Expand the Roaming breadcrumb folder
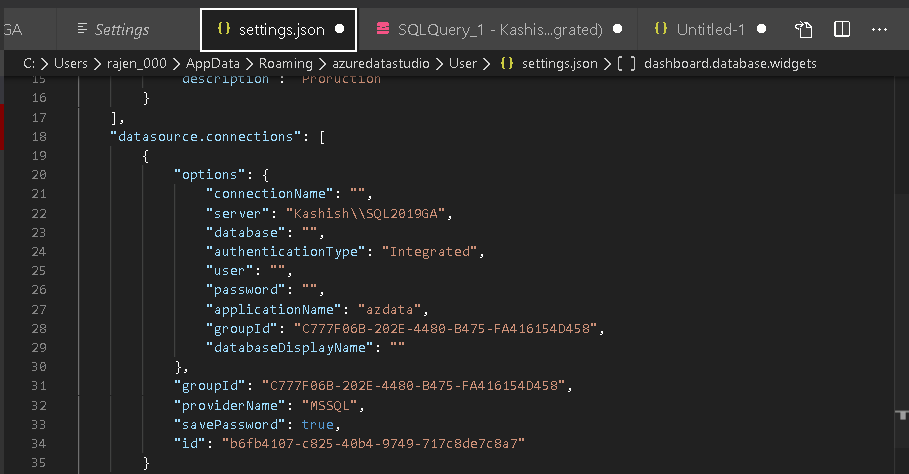The height and width of the screenshot is (474, 909). coord(290,64)
